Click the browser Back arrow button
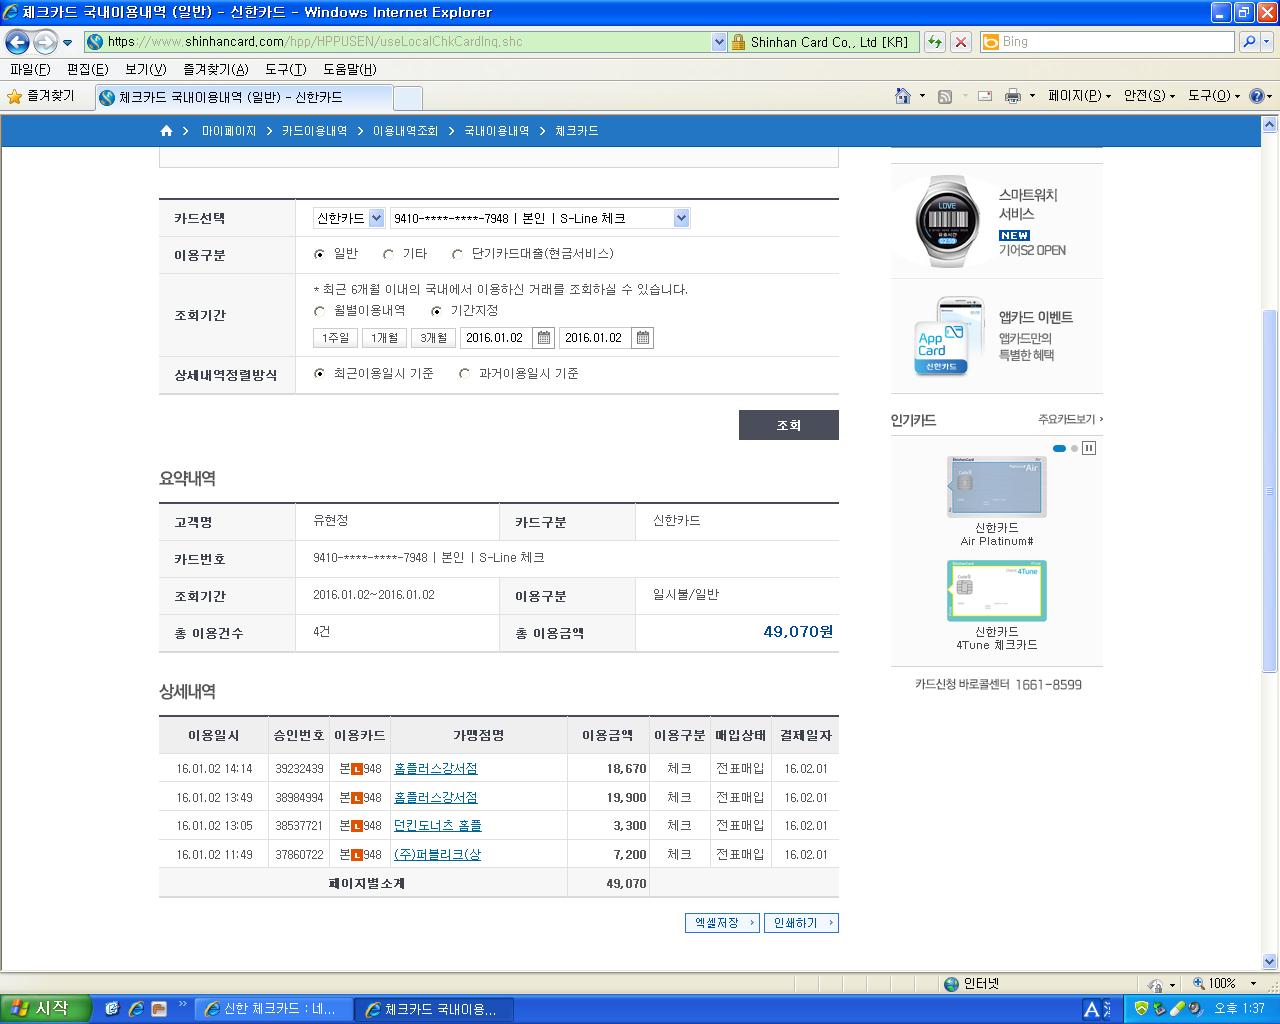The height and width of the screenshot is (1024, 1280). point(17,42)
